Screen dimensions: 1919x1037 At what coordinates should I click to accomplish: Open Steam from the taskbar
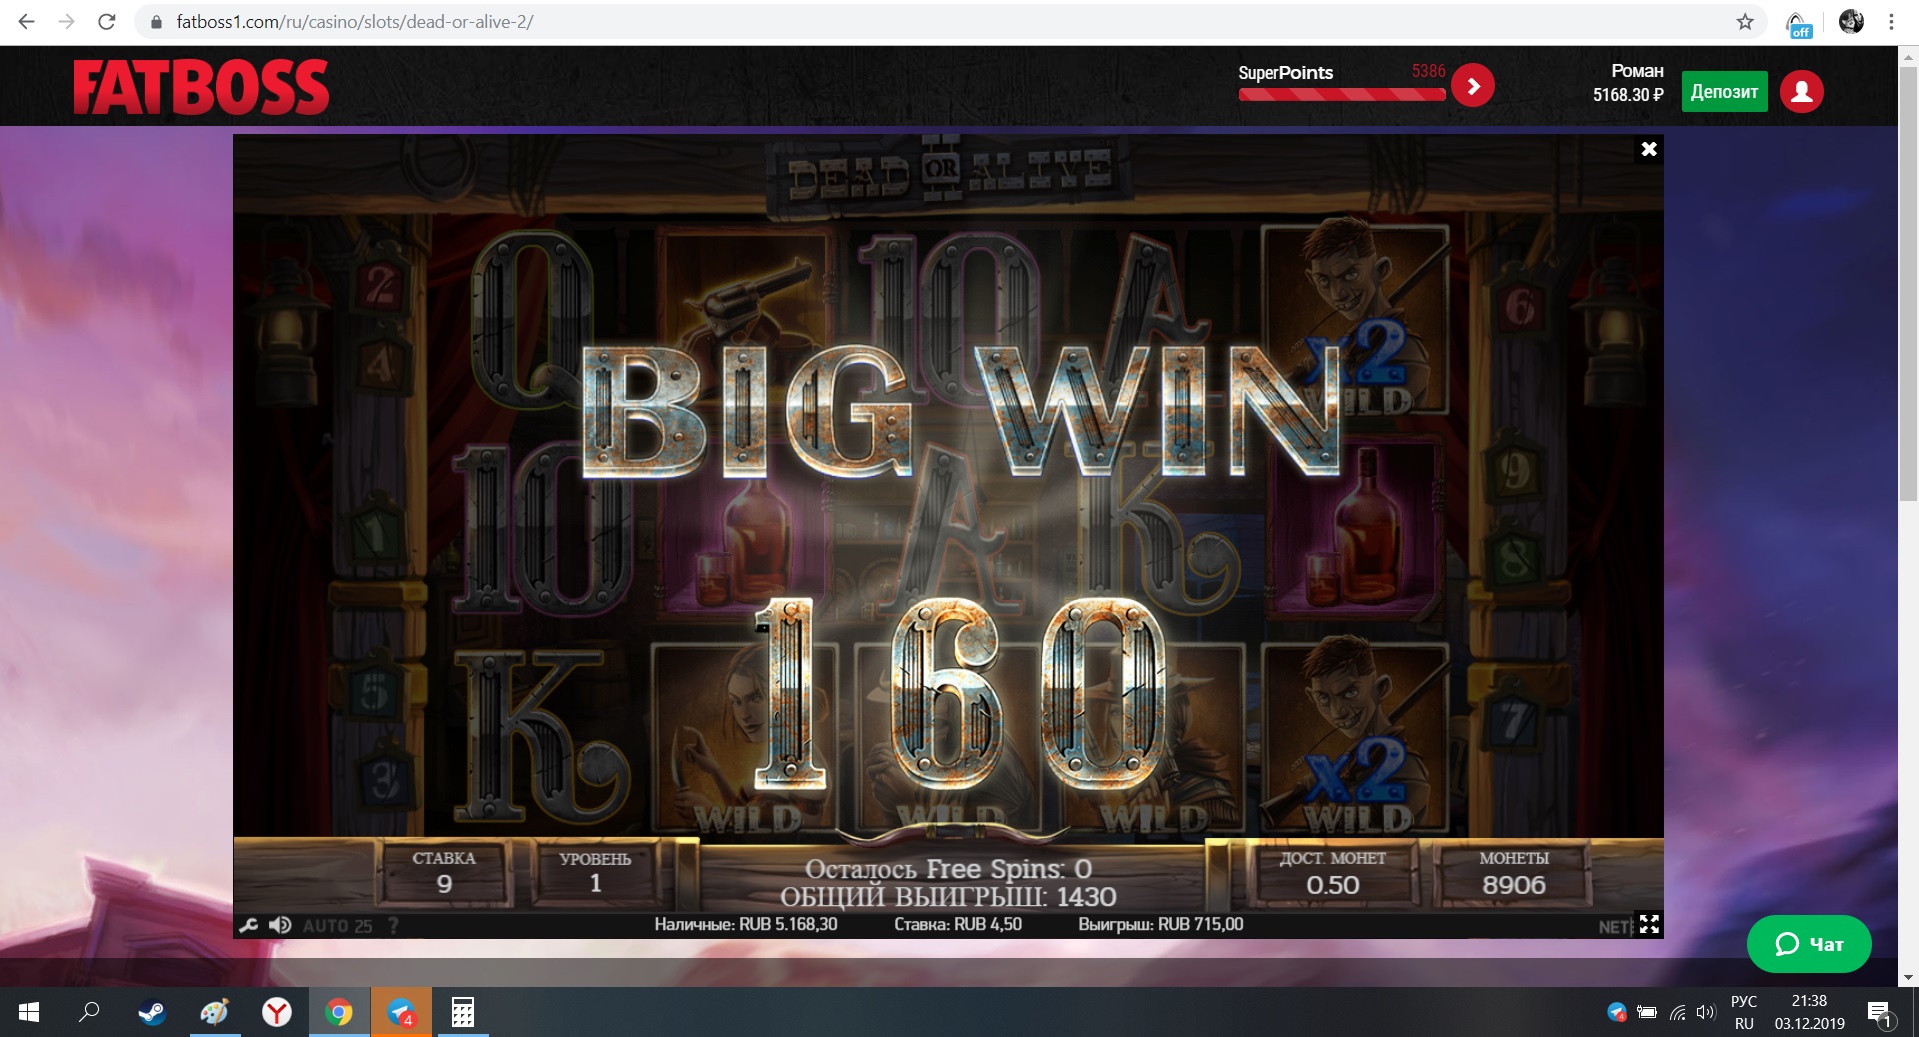(152, 1013)
